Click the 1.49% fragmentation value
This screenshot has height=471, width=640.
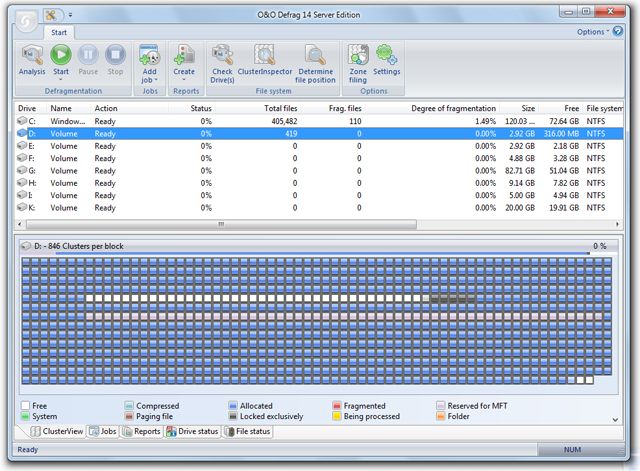485,121
